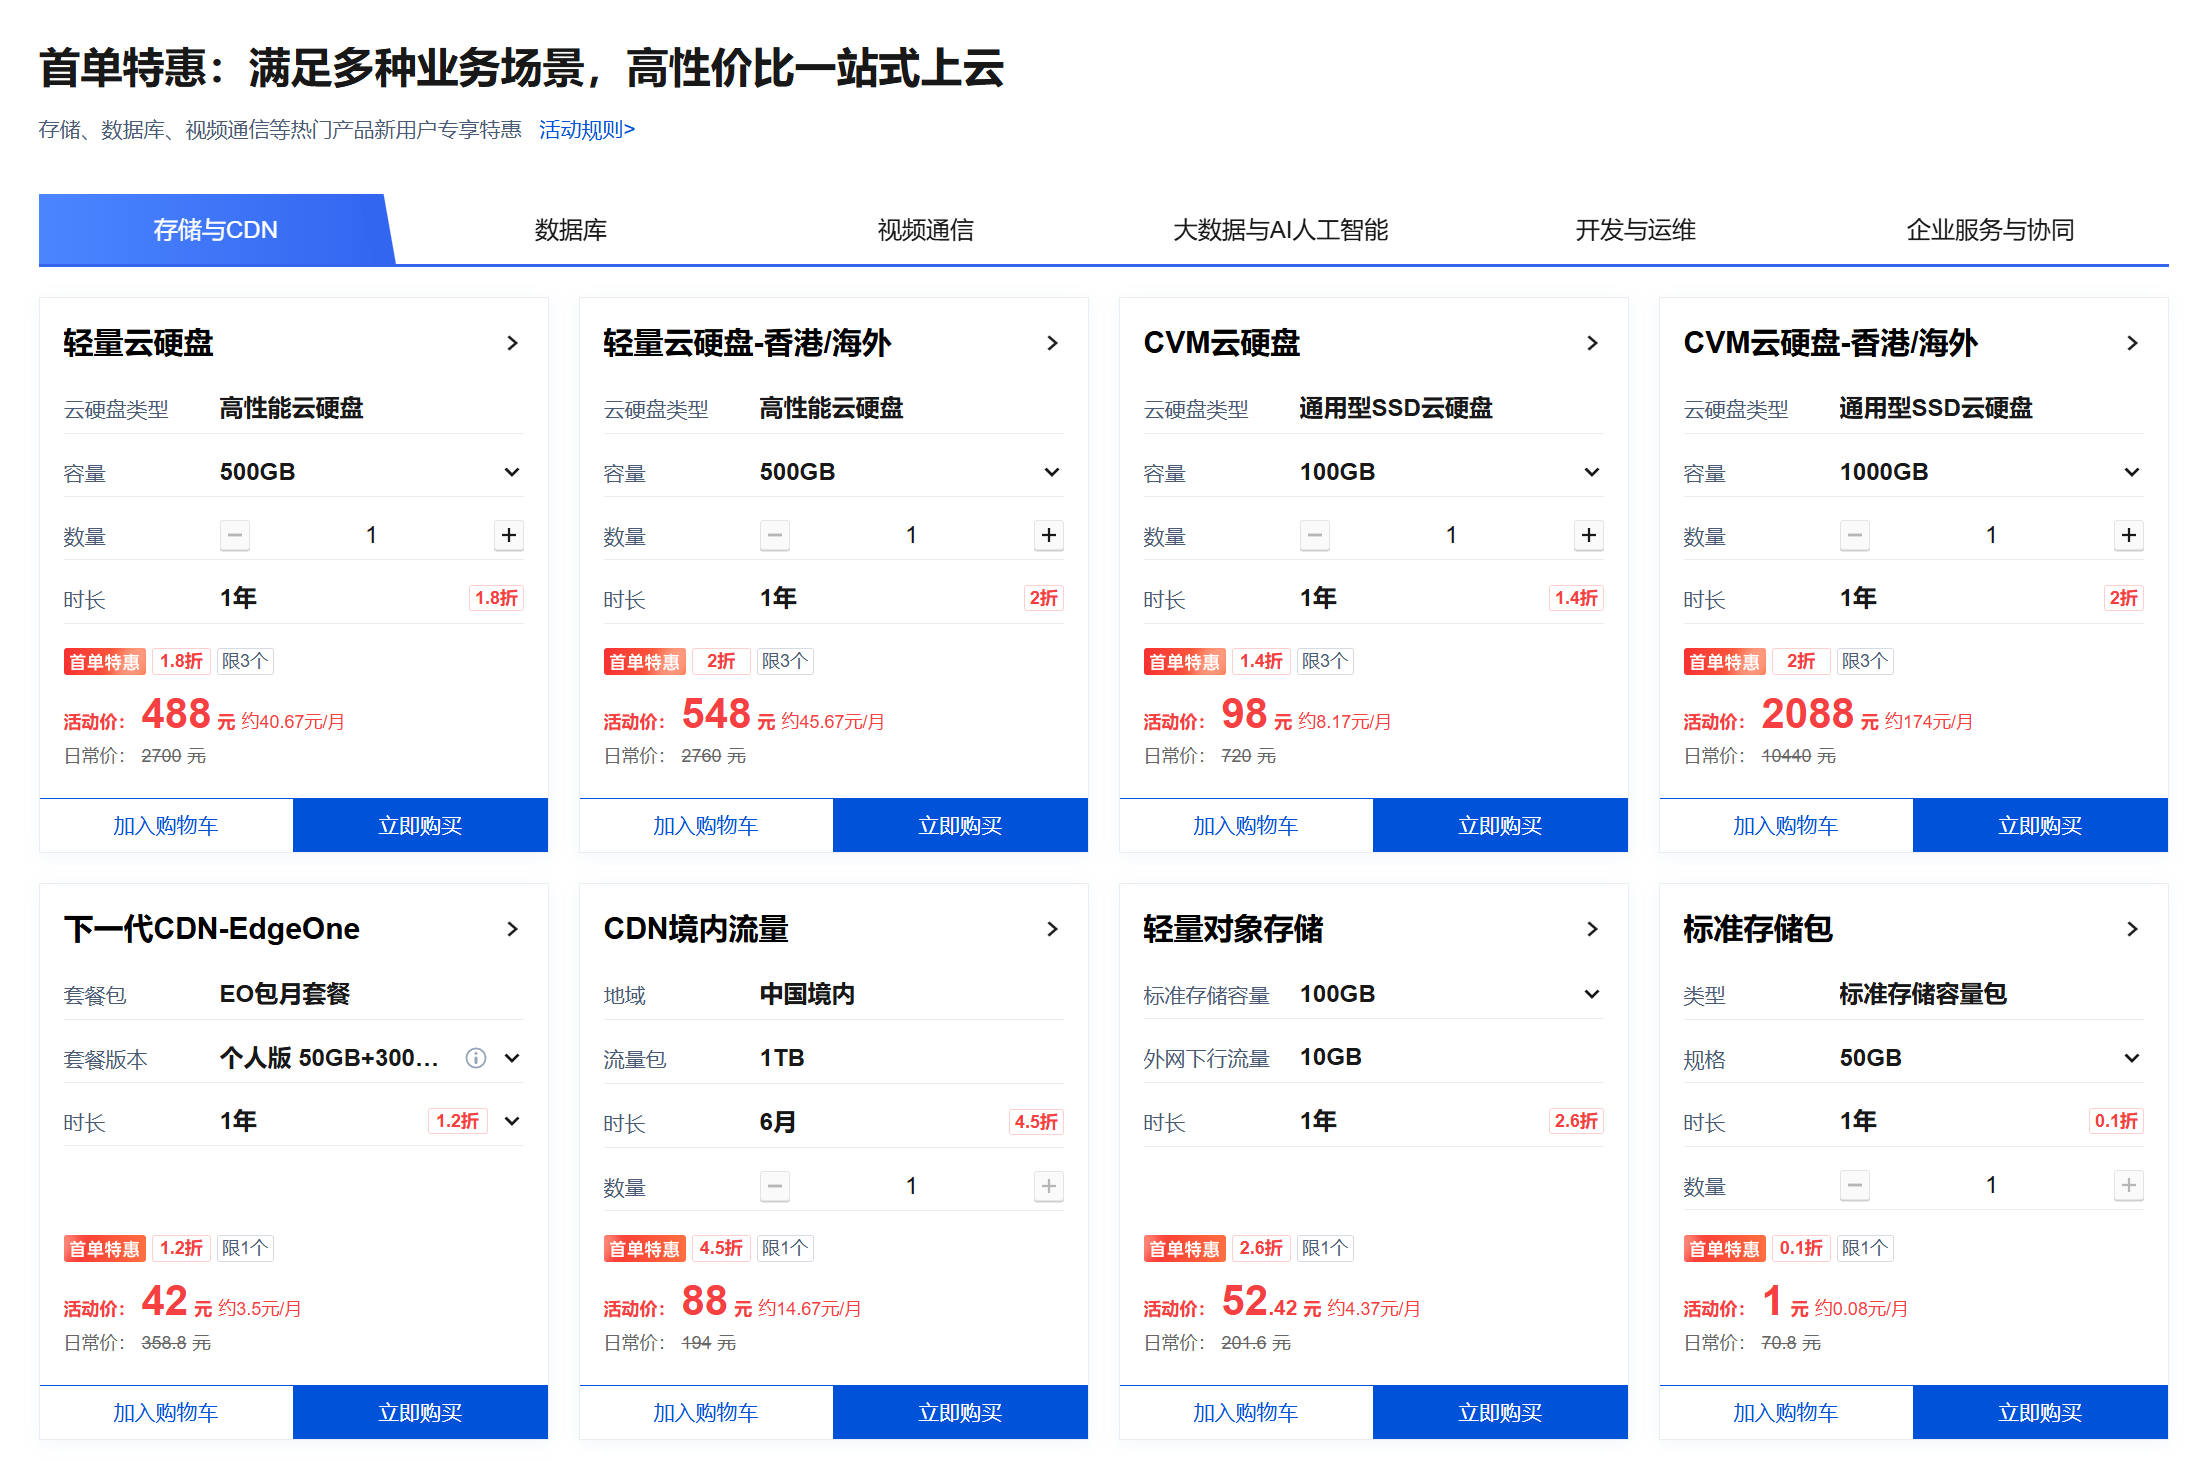Image resolution: width=2206 pixels, height=1461 pixels.
Task: Add 轻量云硬盘-香港/海外 to cart
Action: pyautogui.click(x=706, y=825)
